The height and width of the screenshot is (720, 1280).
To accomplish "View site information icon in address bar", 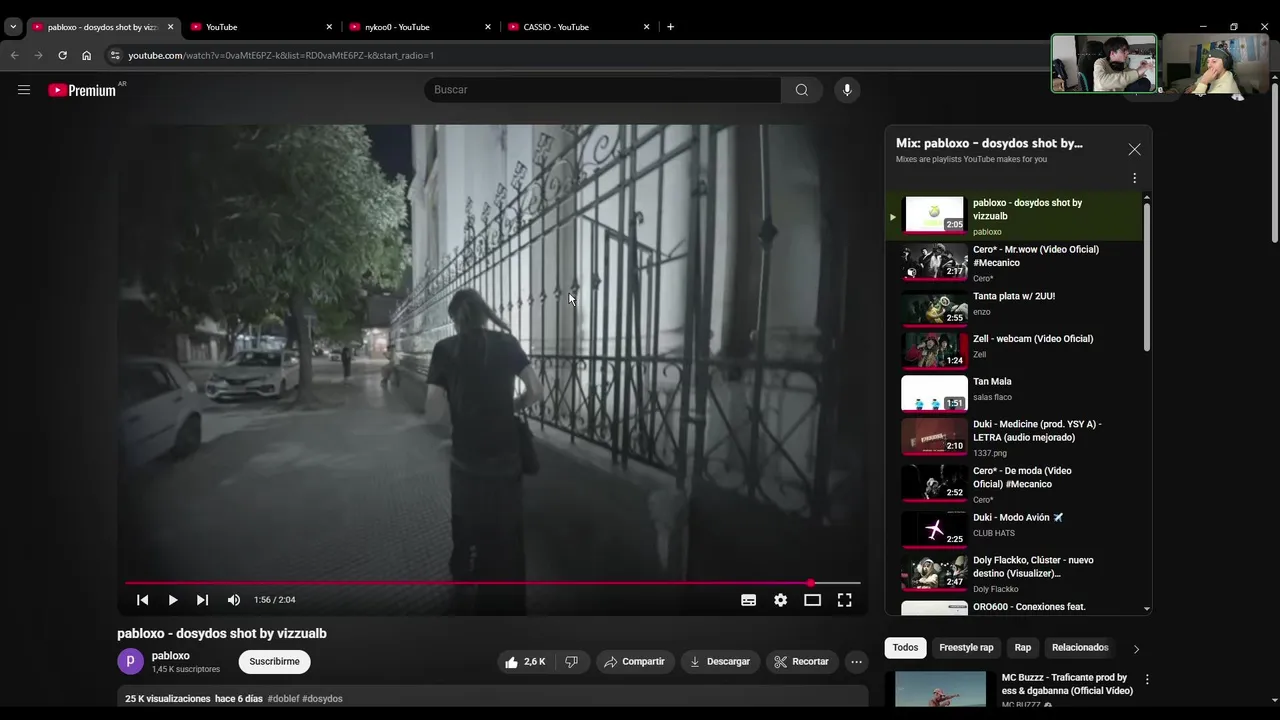I will pyautogui.click(x=115, y=55).
